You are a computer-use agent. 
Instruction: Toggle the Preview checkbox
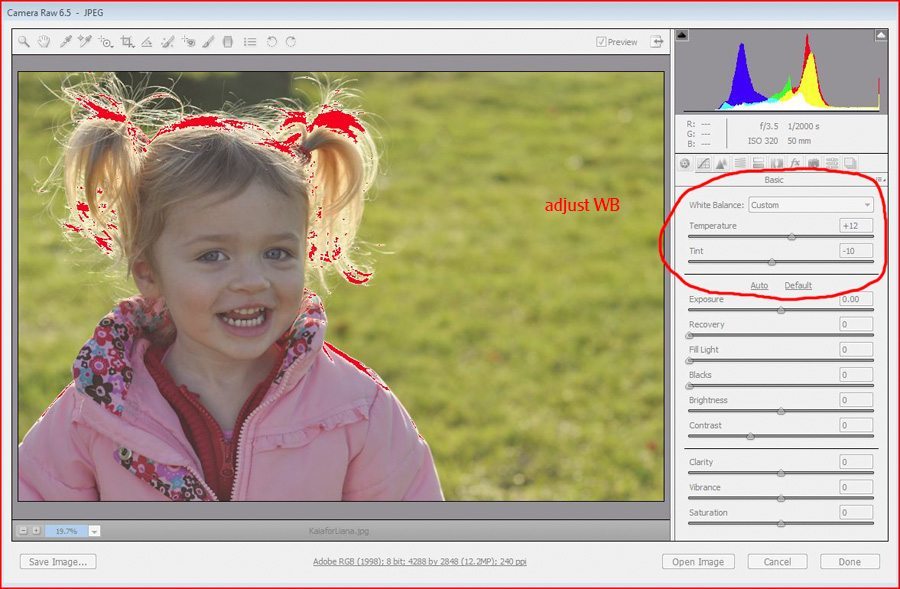point(601,42)
